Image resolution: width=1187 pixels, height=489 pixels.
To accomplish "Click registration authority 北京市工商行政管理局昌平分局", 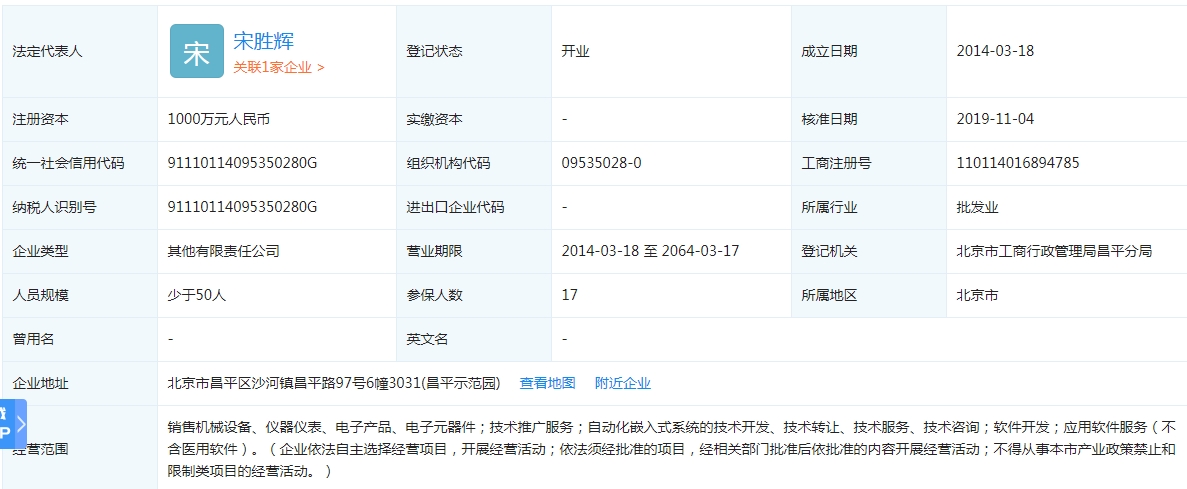I will (x=1054, y=251).
